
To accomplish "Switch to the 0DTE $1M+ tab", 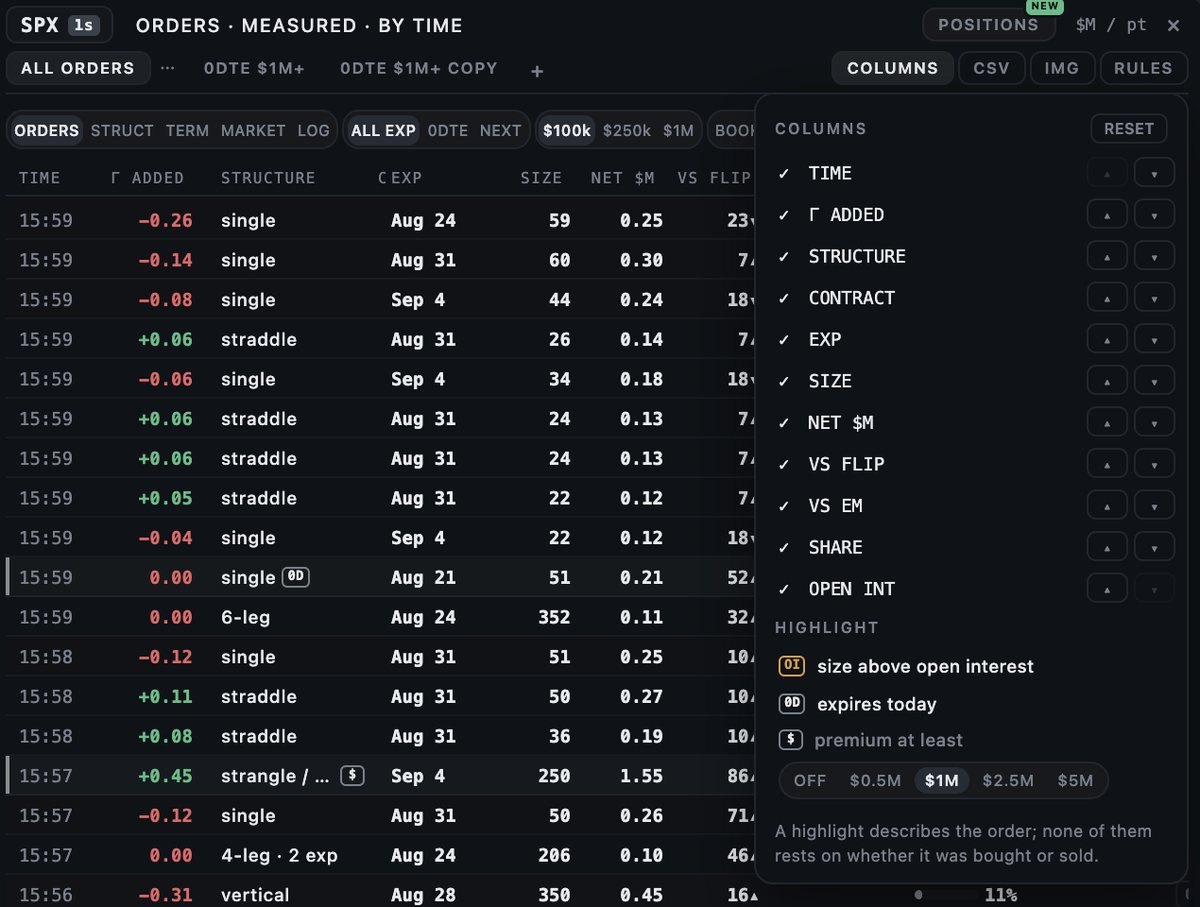I will point(254,68).
